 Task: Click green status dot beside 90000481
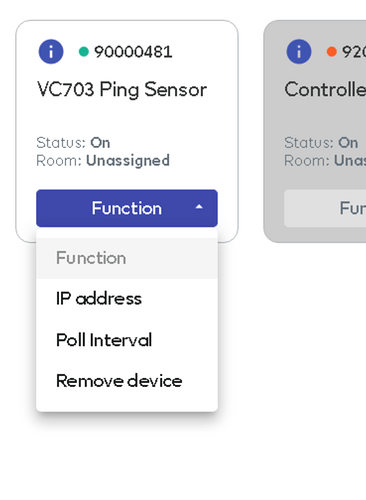pyautogui.click(x=84, y=52)
